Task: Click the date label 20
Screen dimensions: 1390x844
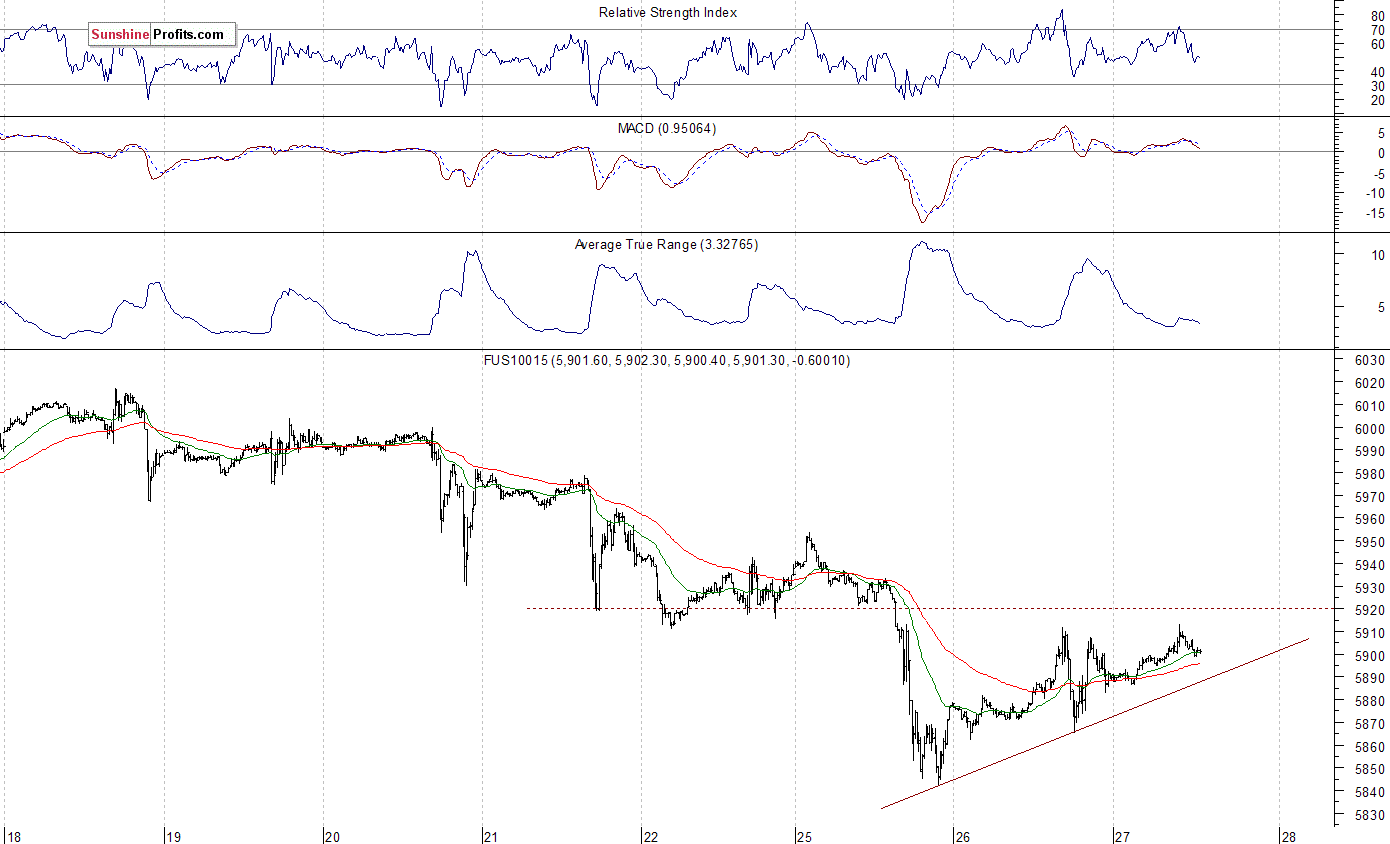Action: click(332, 836)
